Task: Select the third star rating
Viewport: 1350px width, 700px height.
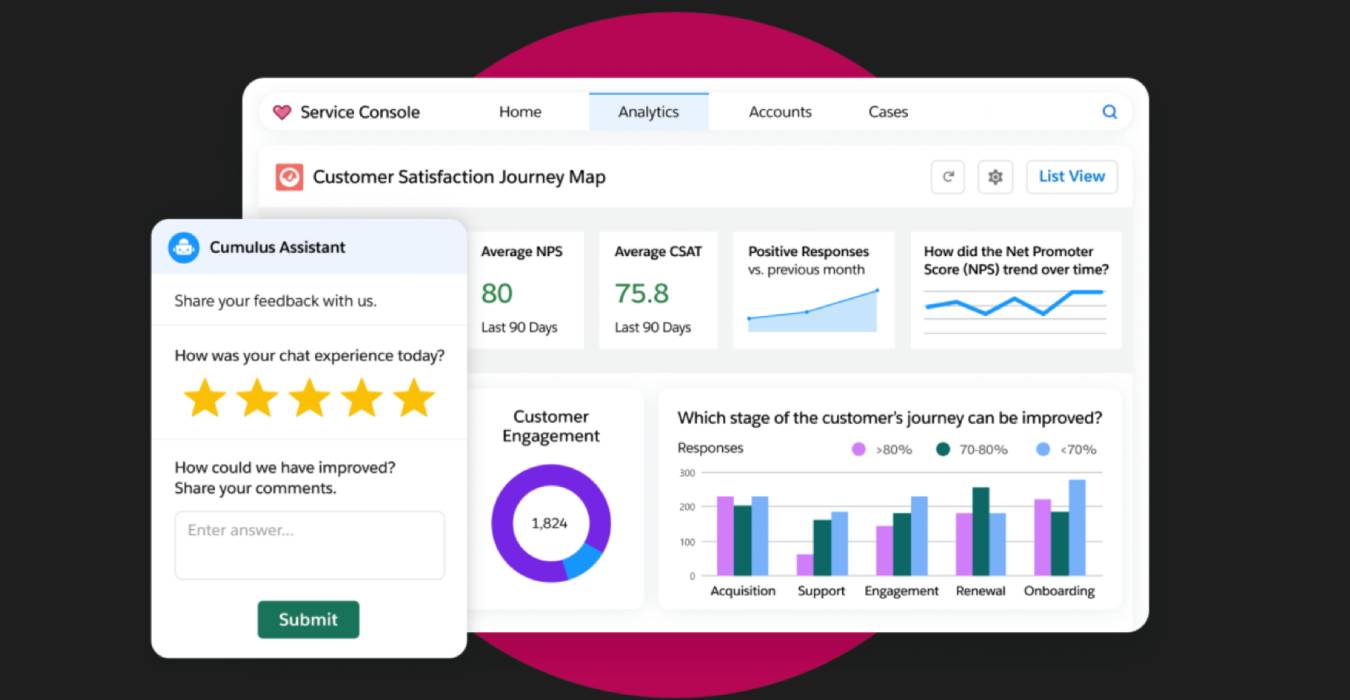Action: (x=309, y=398)
